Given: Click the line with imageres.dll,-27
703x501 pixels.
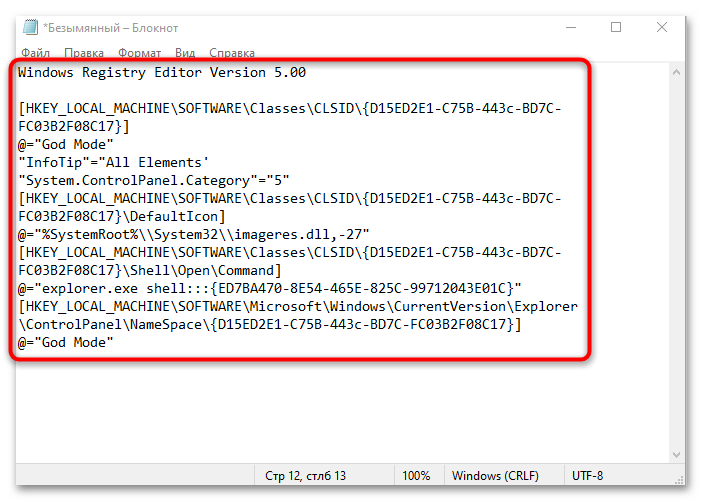Looking at the screenshot, I should click(x=194, y=235).
